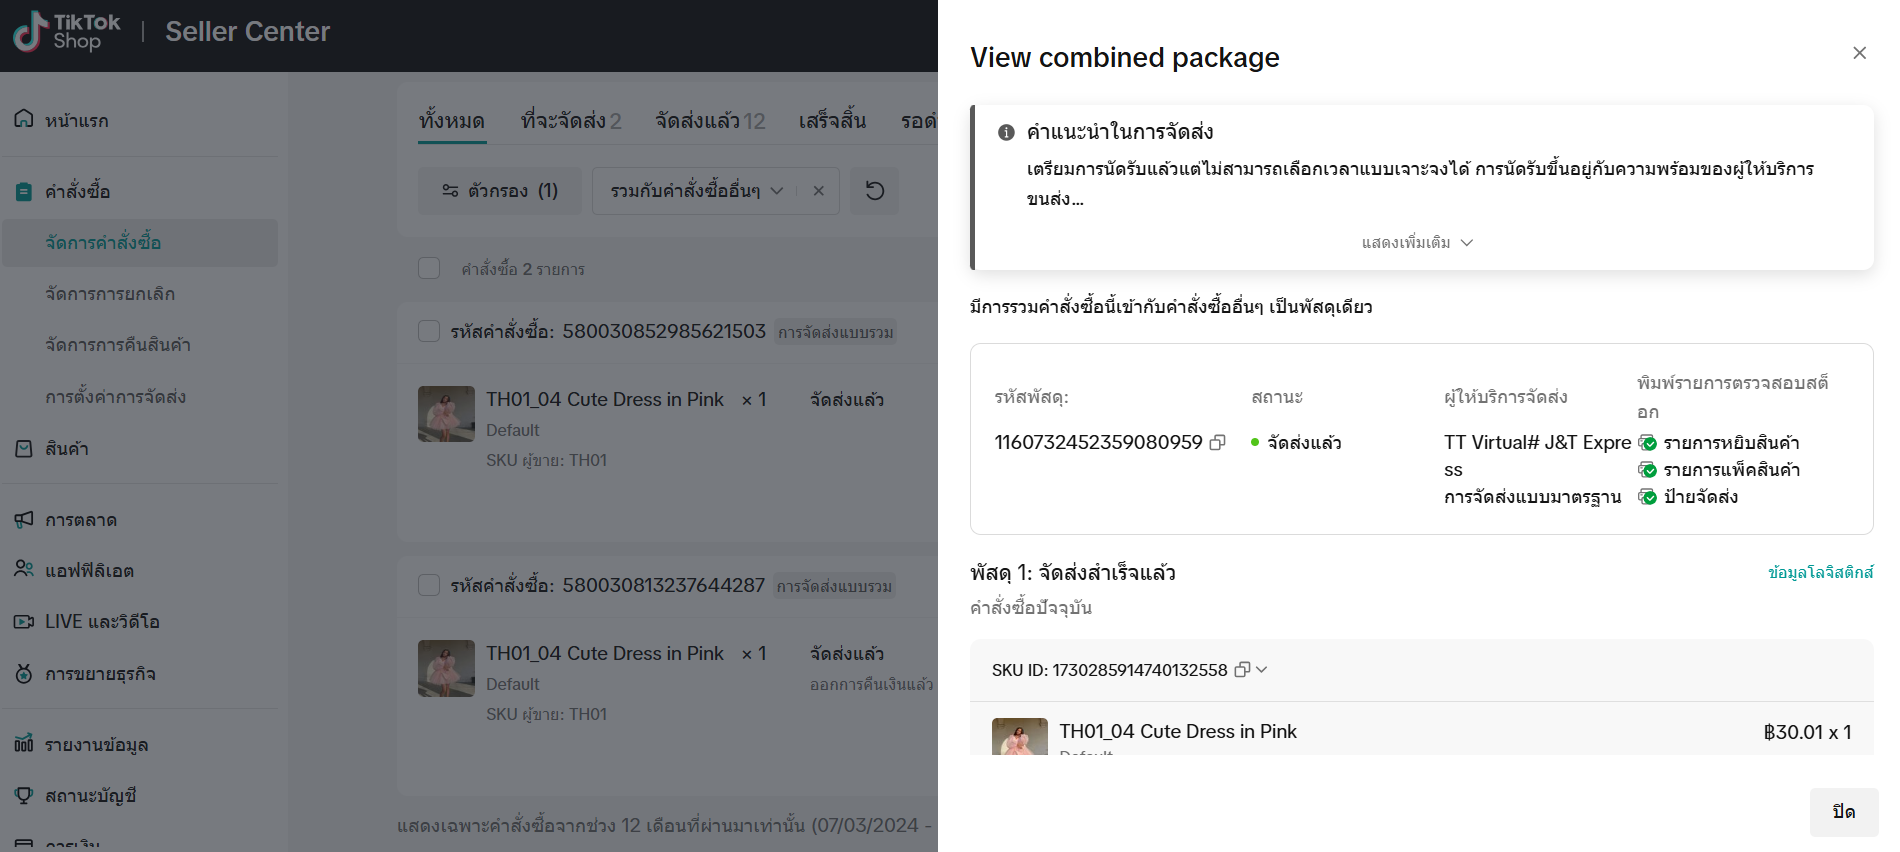Expand the SKU ID chevron

[1262, 670]
